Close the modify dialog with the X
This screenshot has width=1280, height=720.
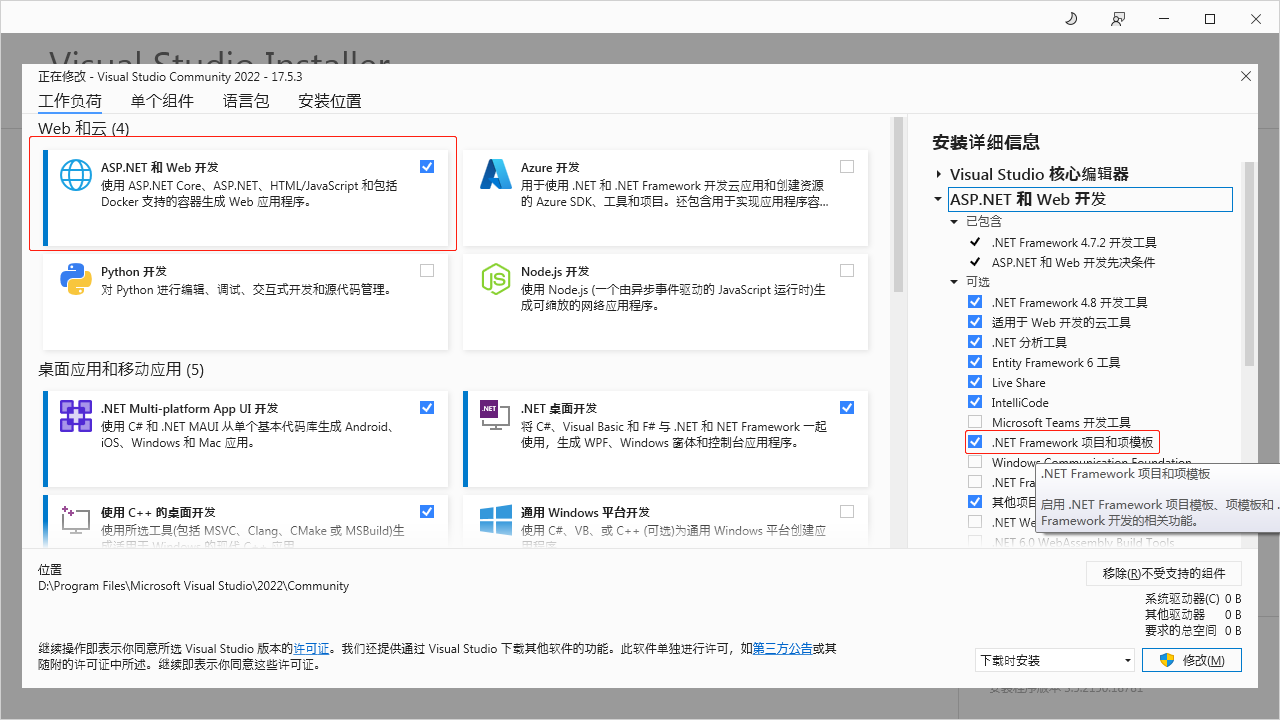click(1246, 76)
